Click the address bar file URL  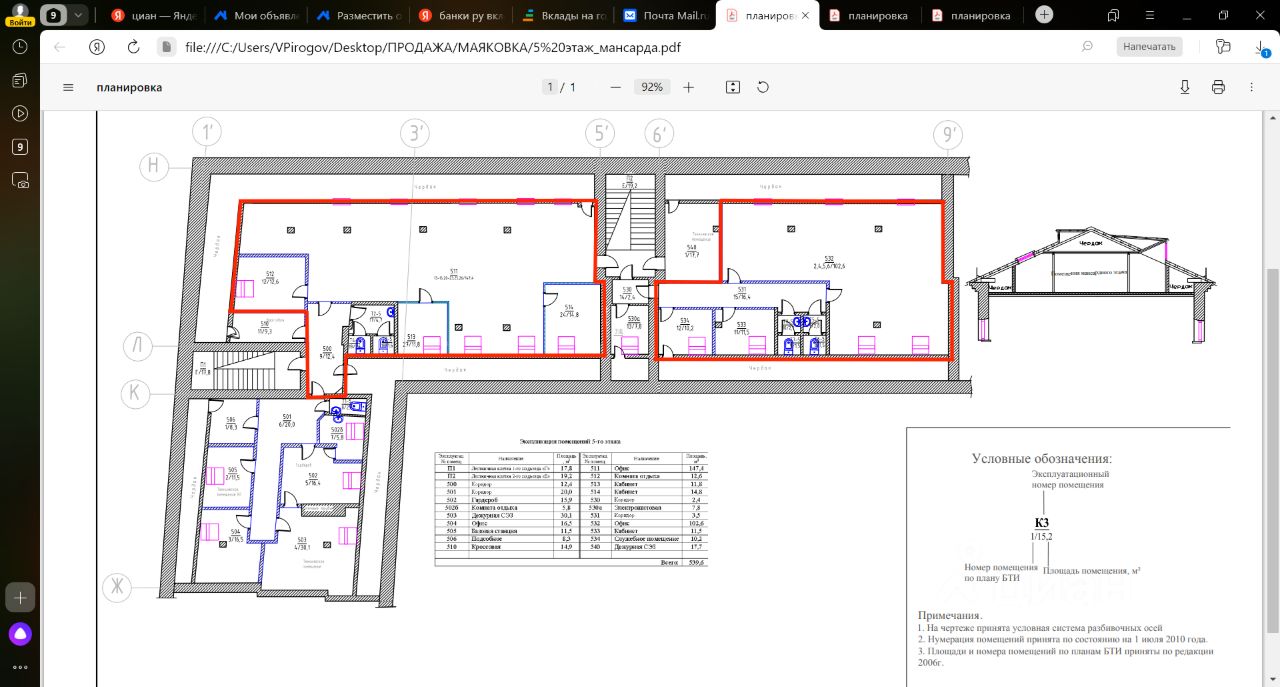(x=433, y=47)
